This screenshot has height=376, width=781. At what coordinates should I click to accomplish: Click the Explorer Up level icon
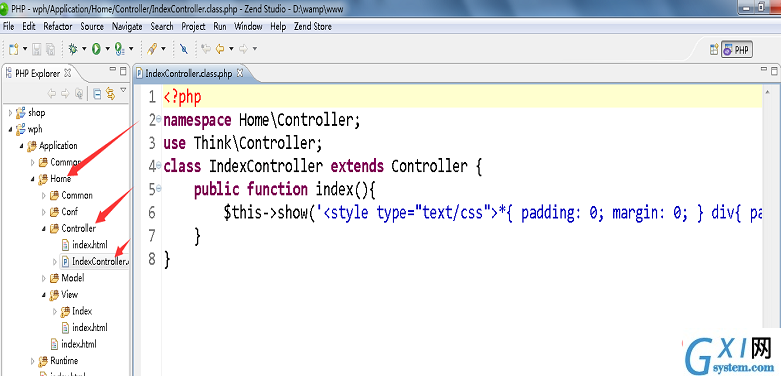[79, 93]
